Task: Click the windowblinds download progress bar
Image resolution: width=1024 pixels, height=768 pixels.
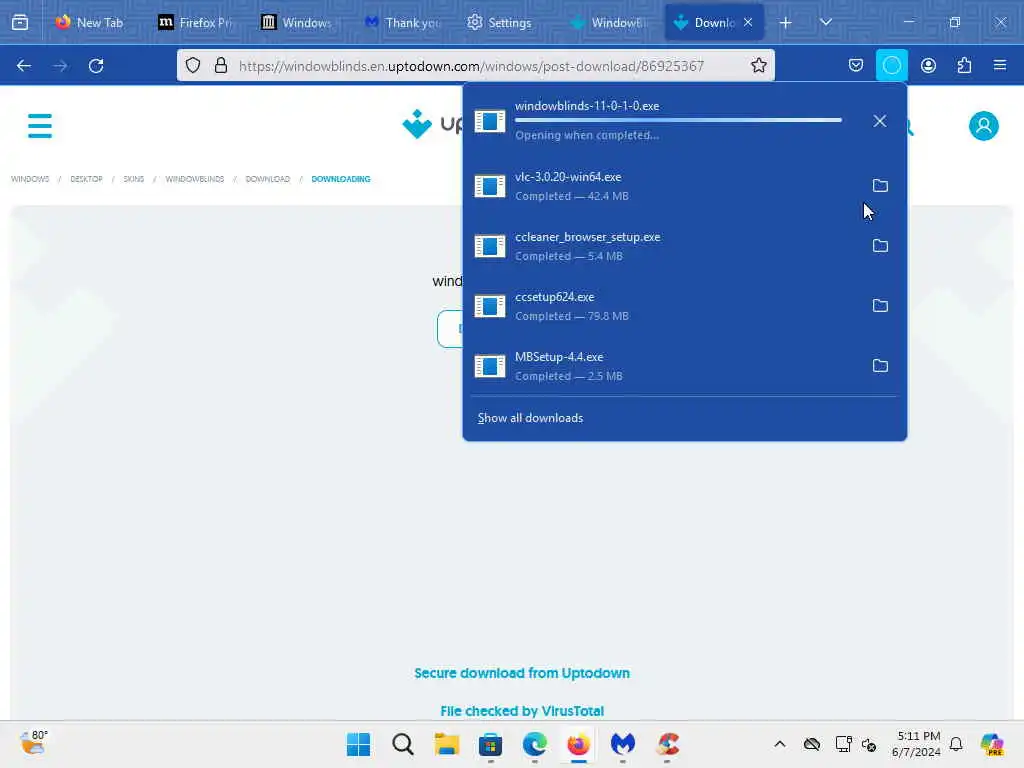Action: coord(678,120)
